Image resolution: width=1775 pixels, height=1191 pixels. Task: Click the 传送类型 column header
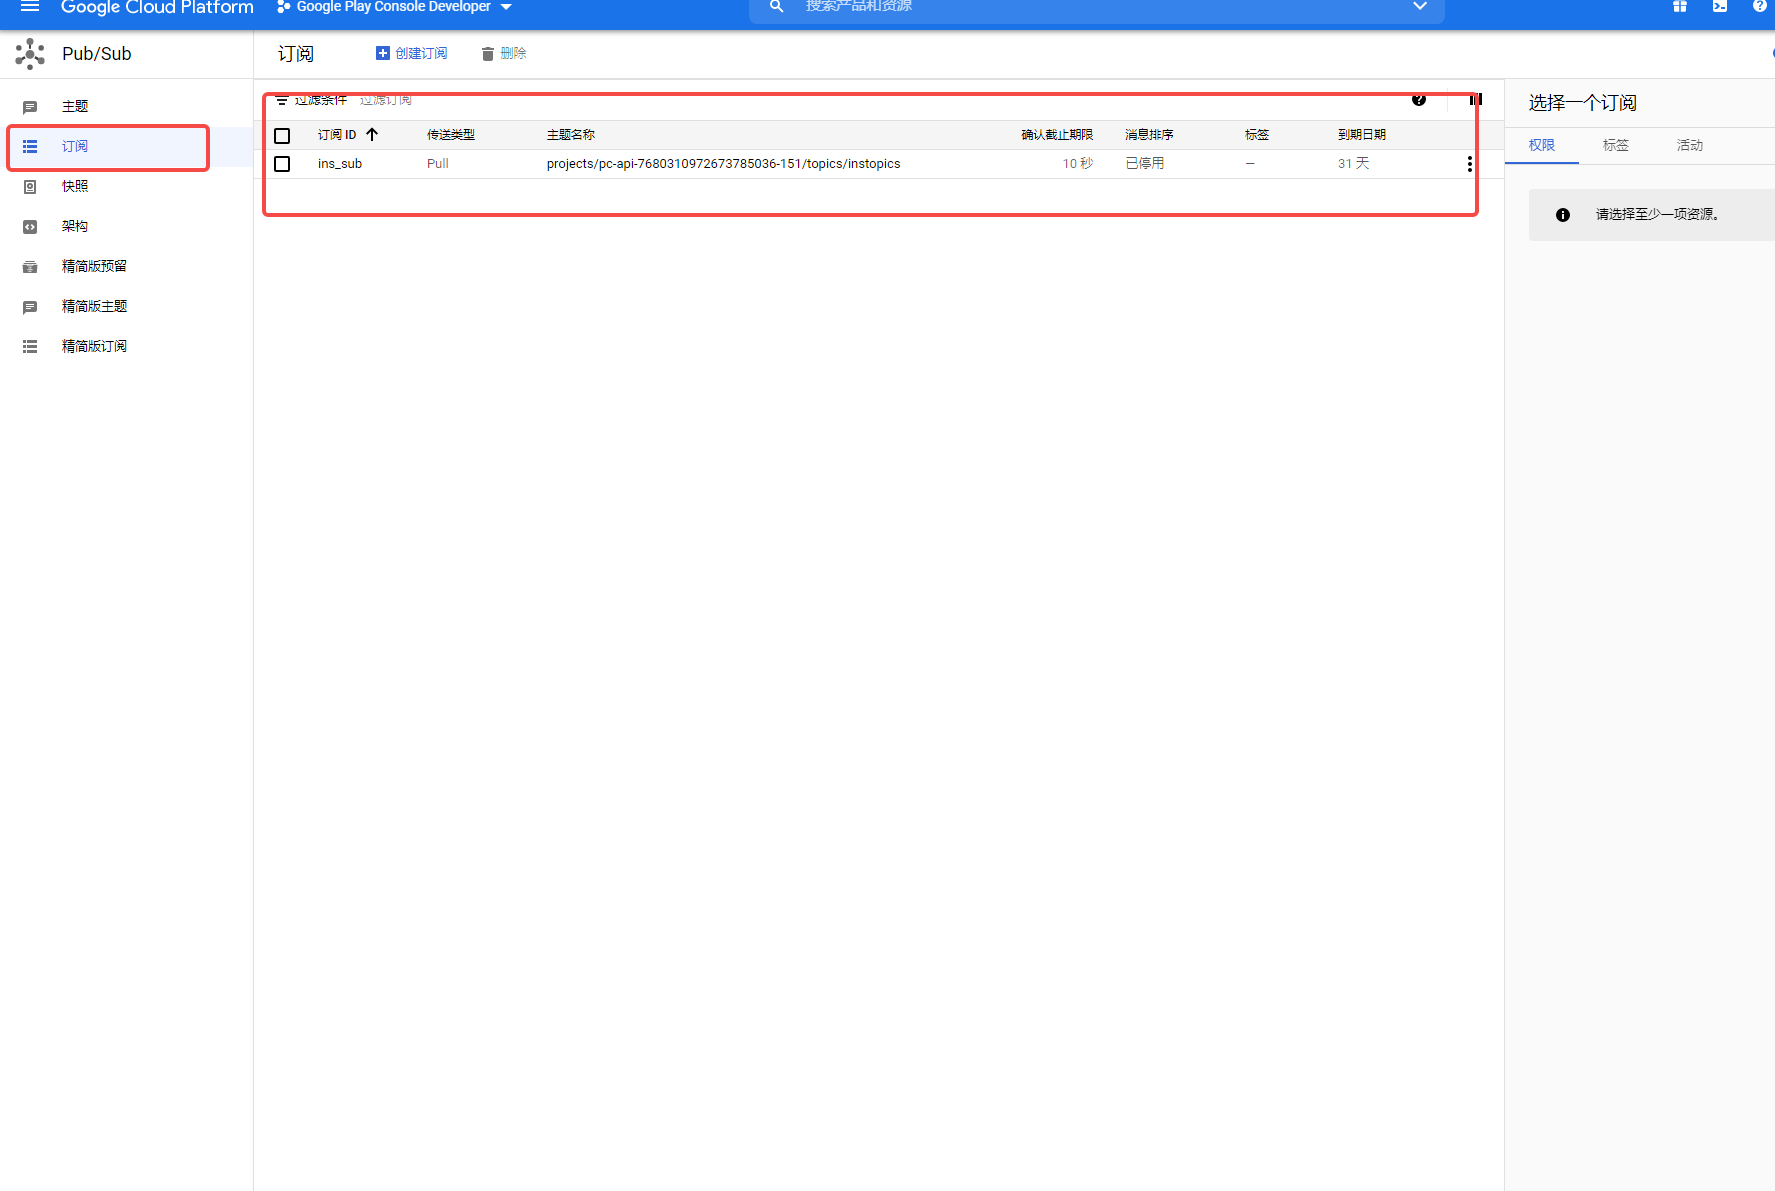pos(451,135)
